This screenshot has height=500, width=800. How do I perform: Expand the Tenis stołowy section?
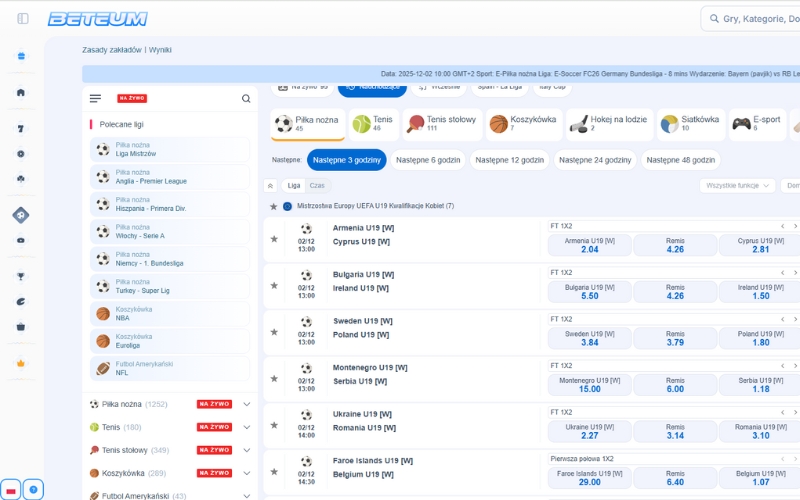coord(246,450)
